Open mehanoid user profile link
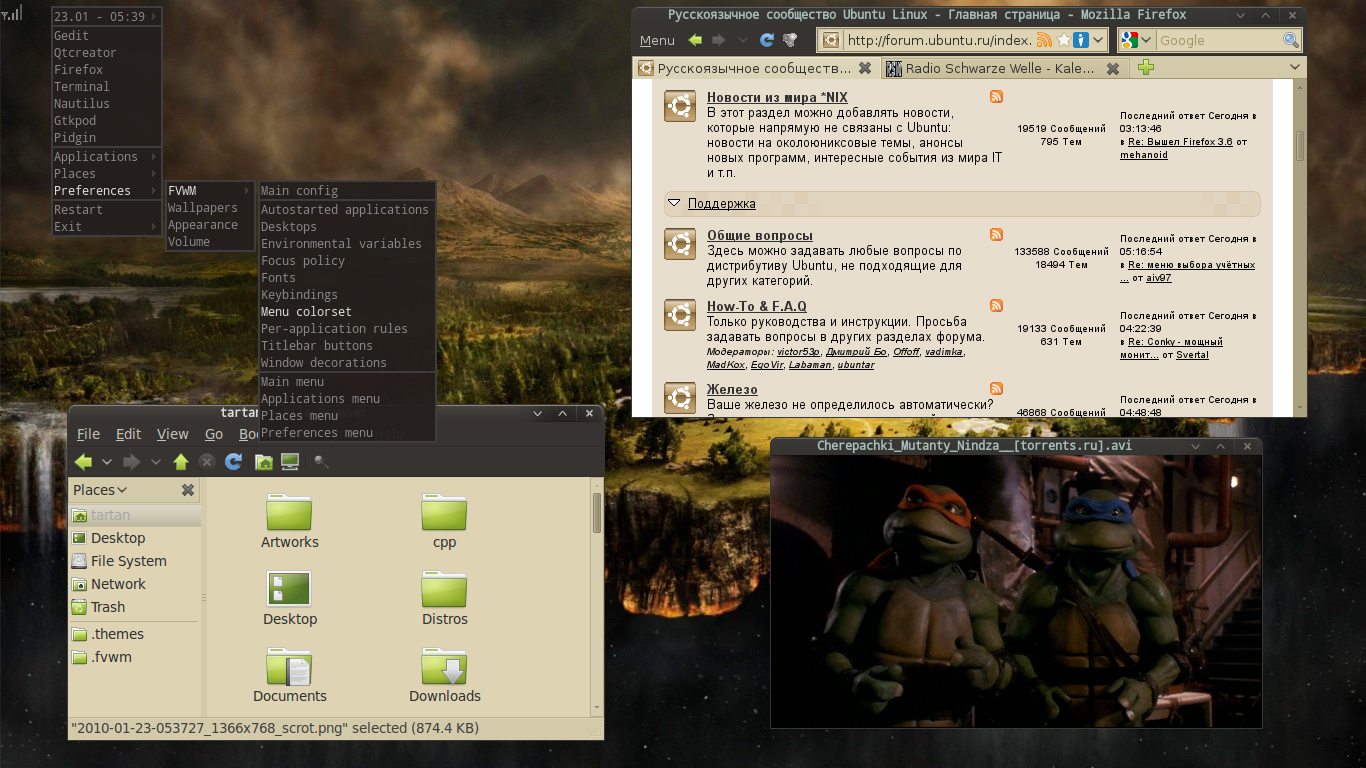This screenshot has width=1366, height=768. 1143,155
